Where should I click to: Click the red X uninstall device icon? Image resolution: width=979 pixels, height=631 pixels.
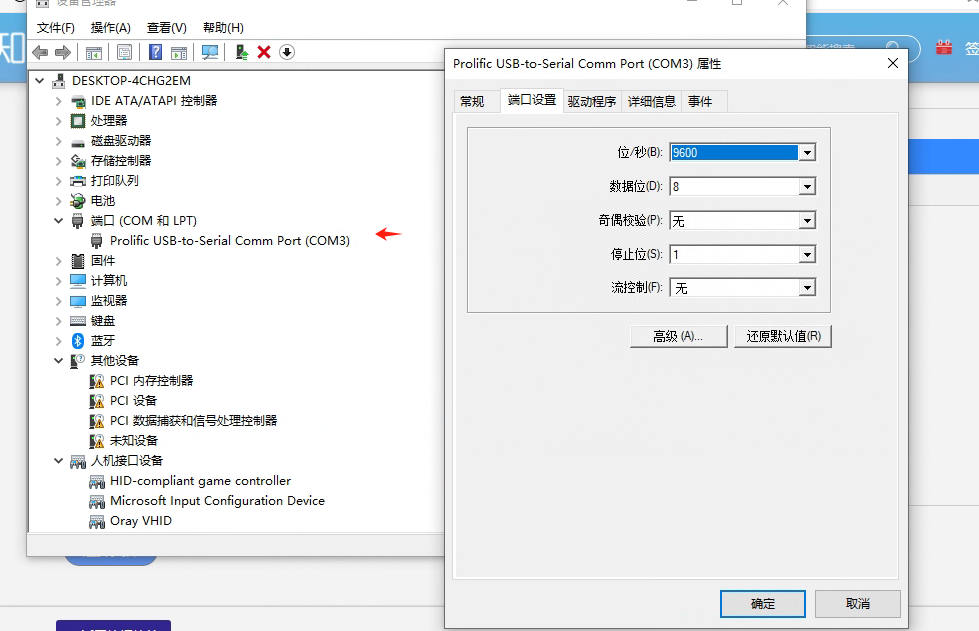pos(264,52)
